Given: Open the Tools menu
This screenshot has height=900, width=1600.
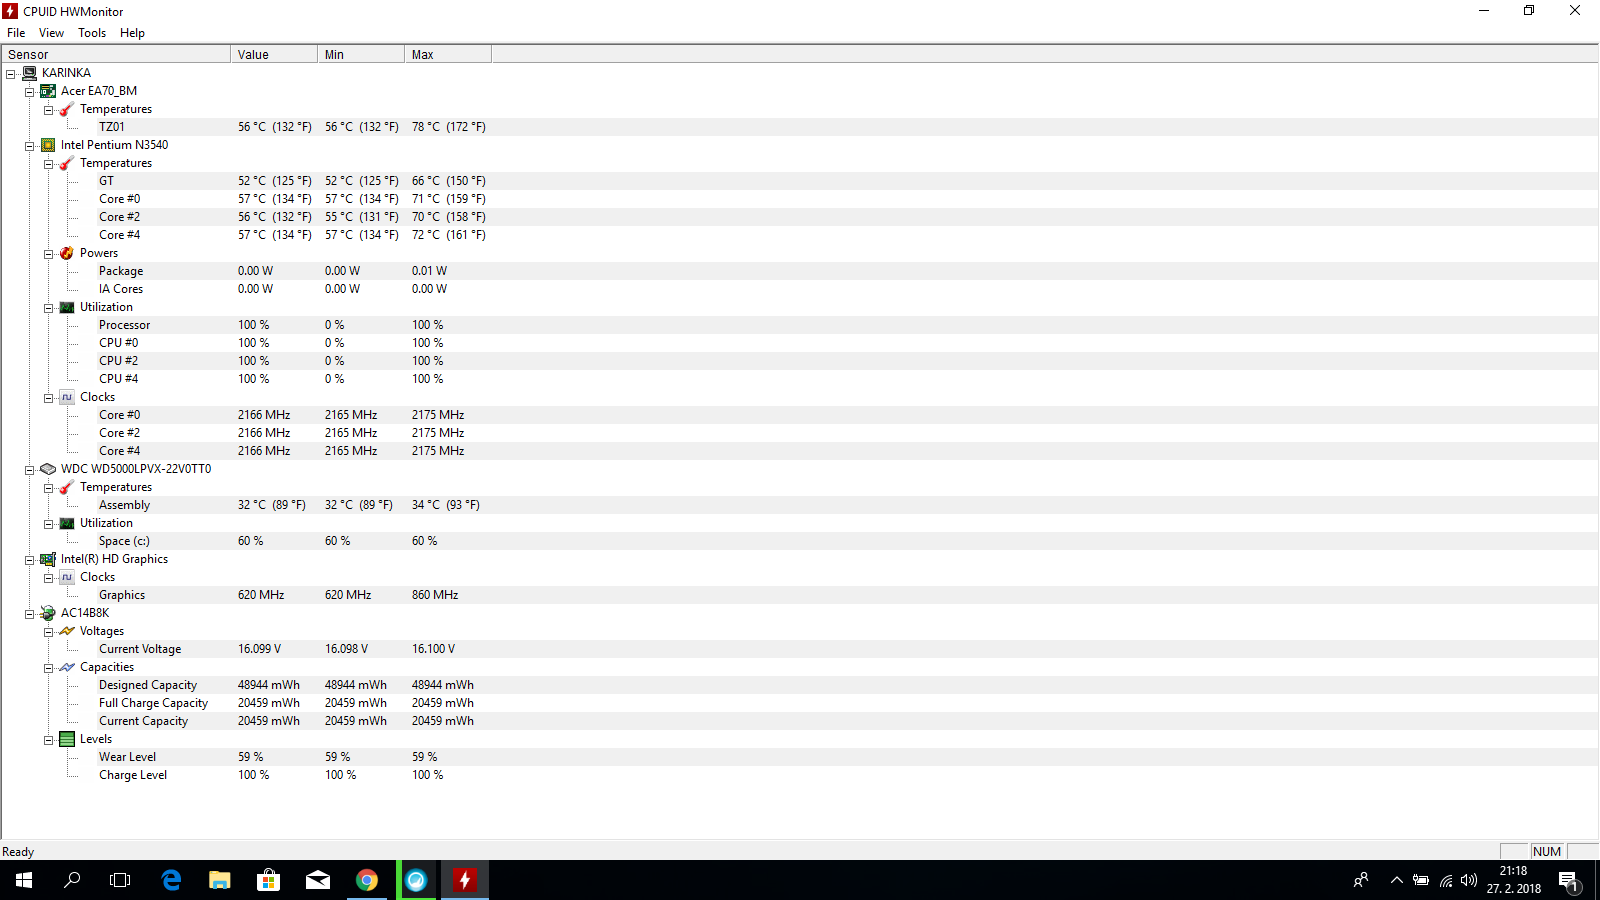Looking at the screenshot, I should [x=92, y=33].
